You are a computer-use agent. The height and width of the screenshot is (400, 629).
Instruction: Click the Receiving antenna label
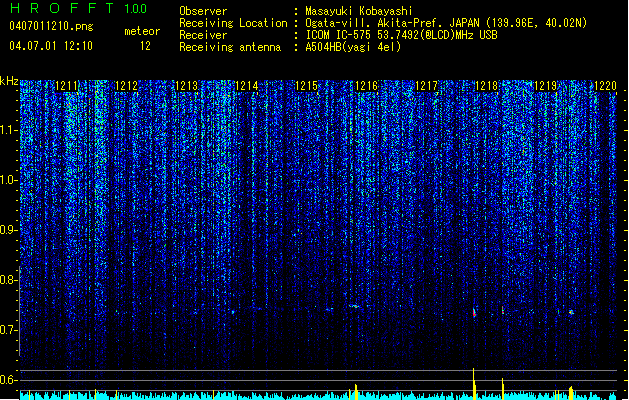coord(230,47)
